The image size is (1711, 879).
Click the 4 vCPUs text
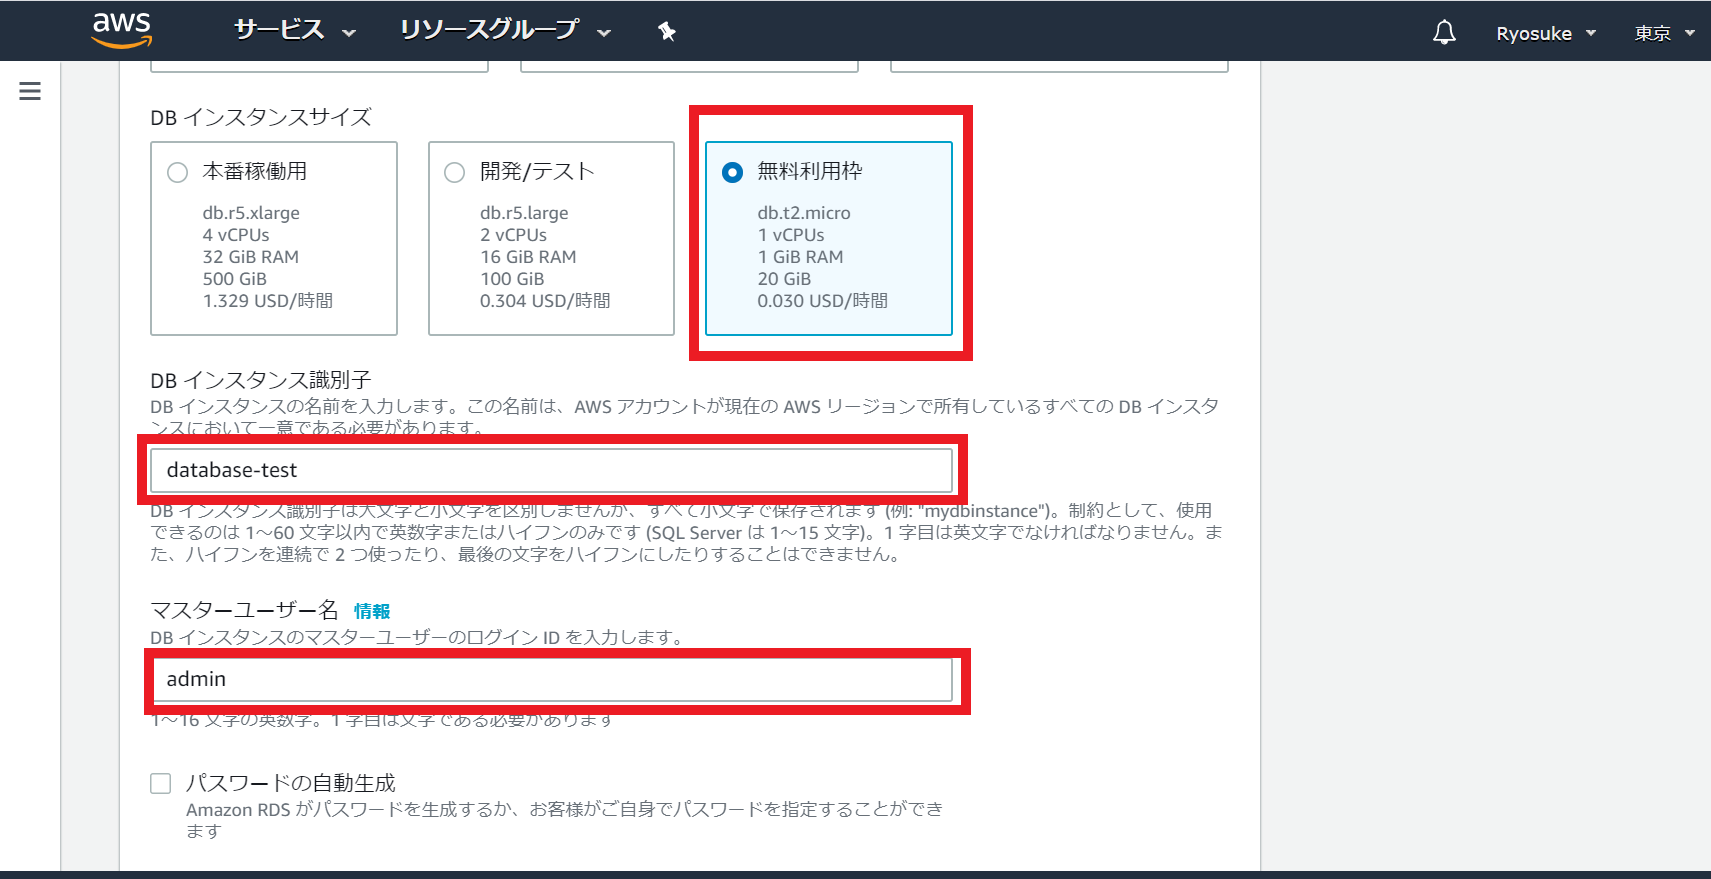tap(236, 235)
